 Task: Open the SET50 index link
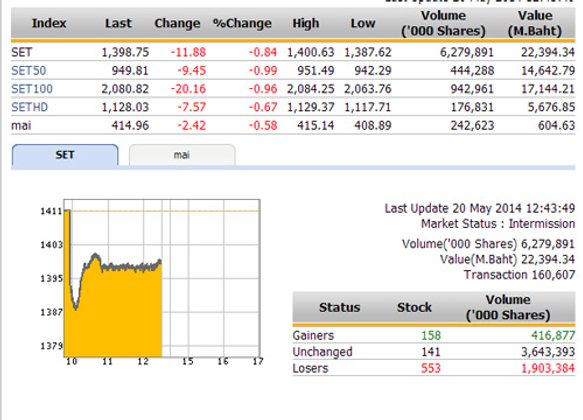click(x=29, y=70)
